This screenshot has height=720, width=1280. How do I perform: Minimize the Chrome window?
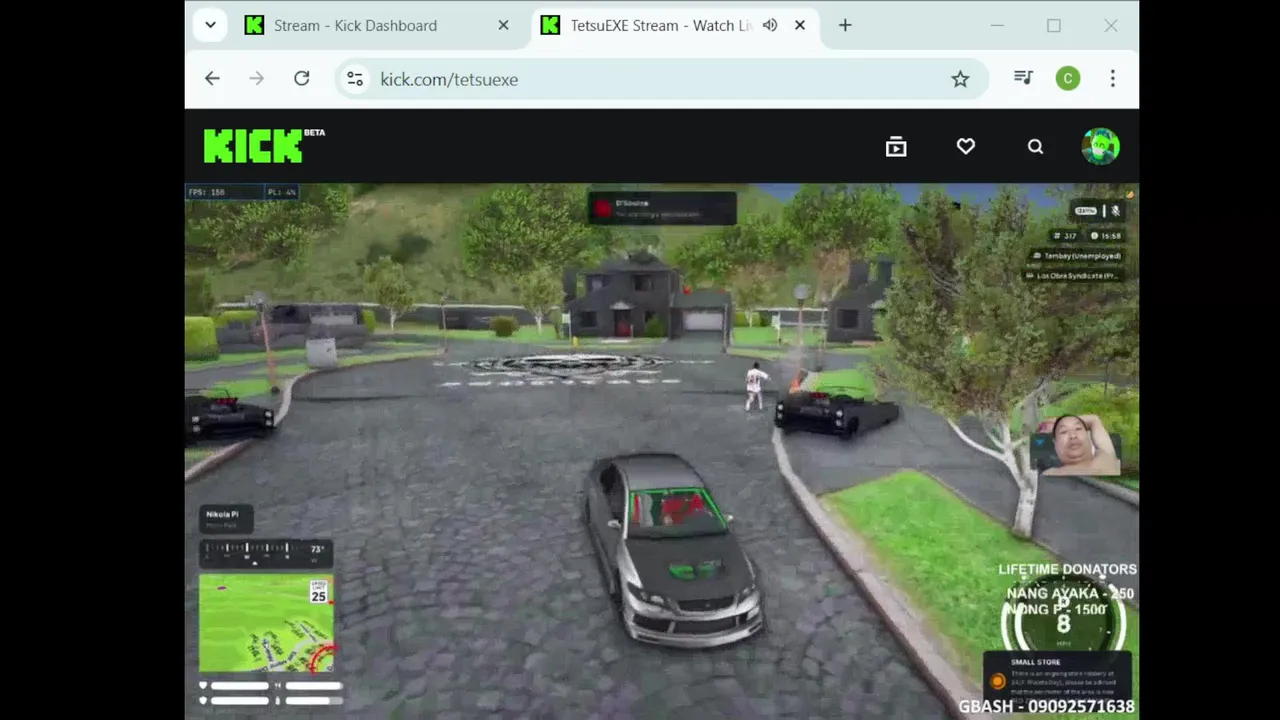(x=997, y=26)
